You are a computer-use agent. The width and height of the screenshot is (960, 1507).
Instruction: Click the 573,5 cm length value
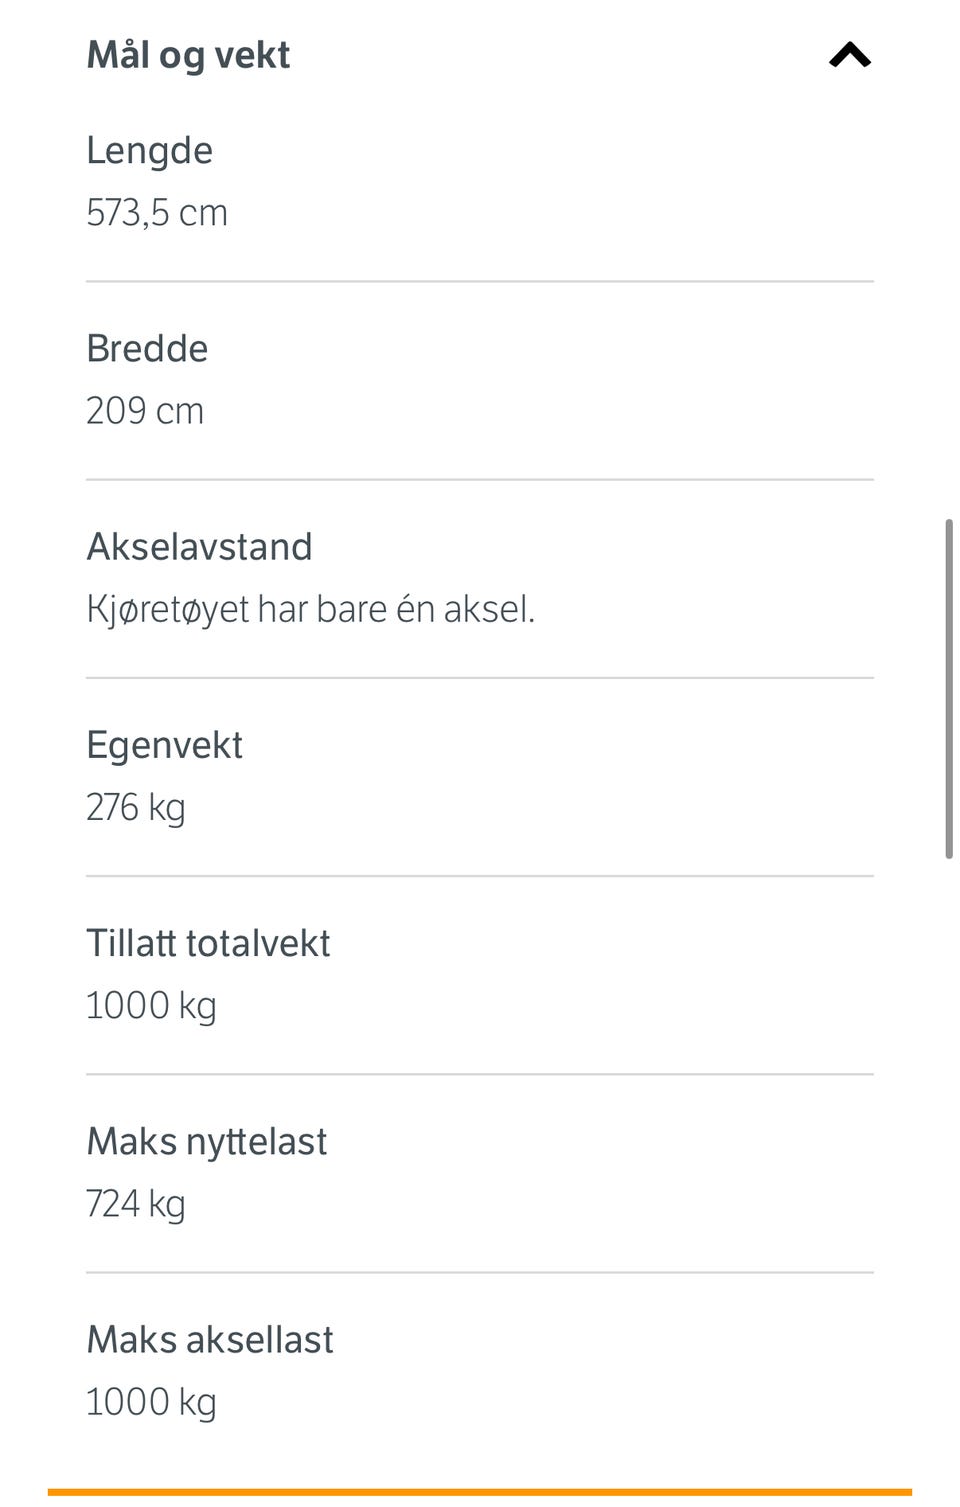coord(157,213)
